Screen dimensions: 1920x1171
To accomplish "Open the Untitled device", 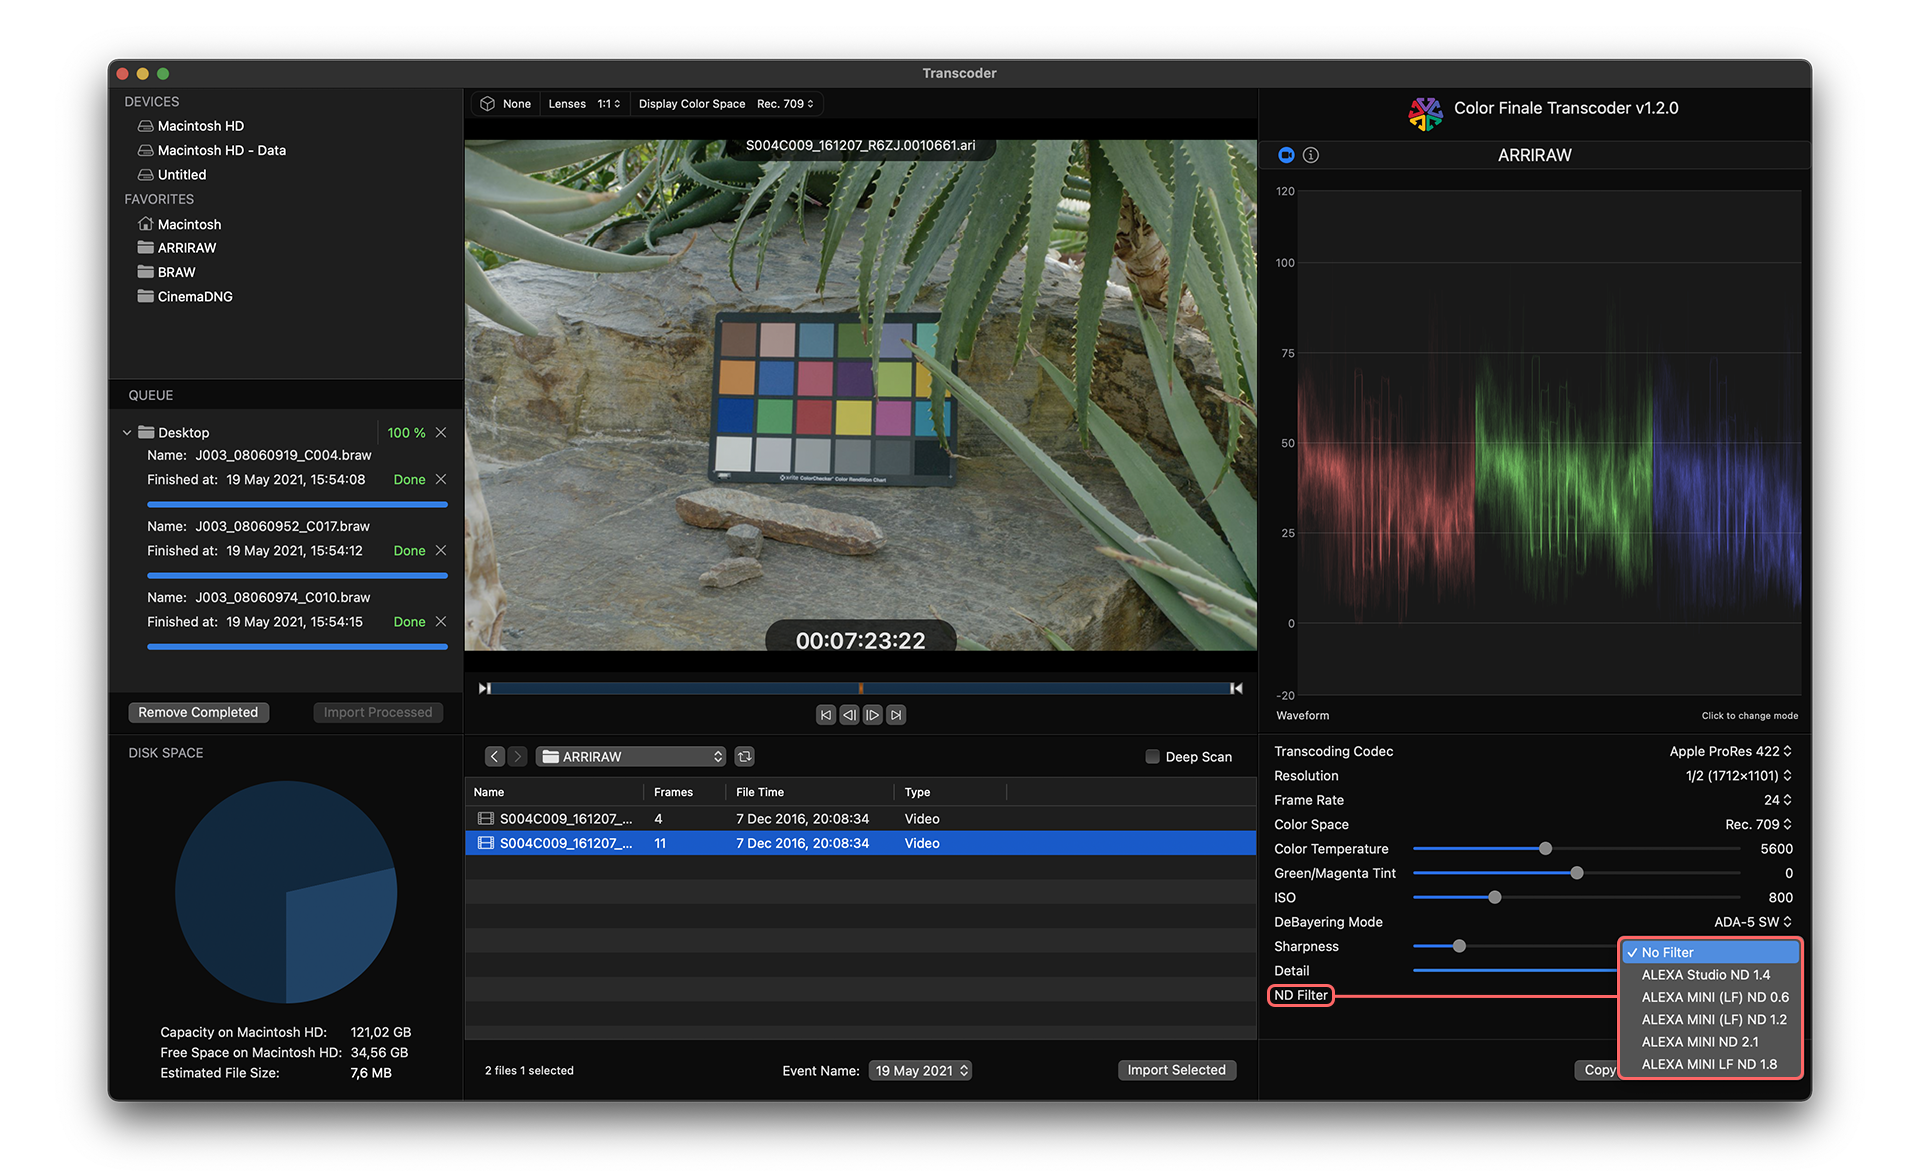I will click(181, 175).
